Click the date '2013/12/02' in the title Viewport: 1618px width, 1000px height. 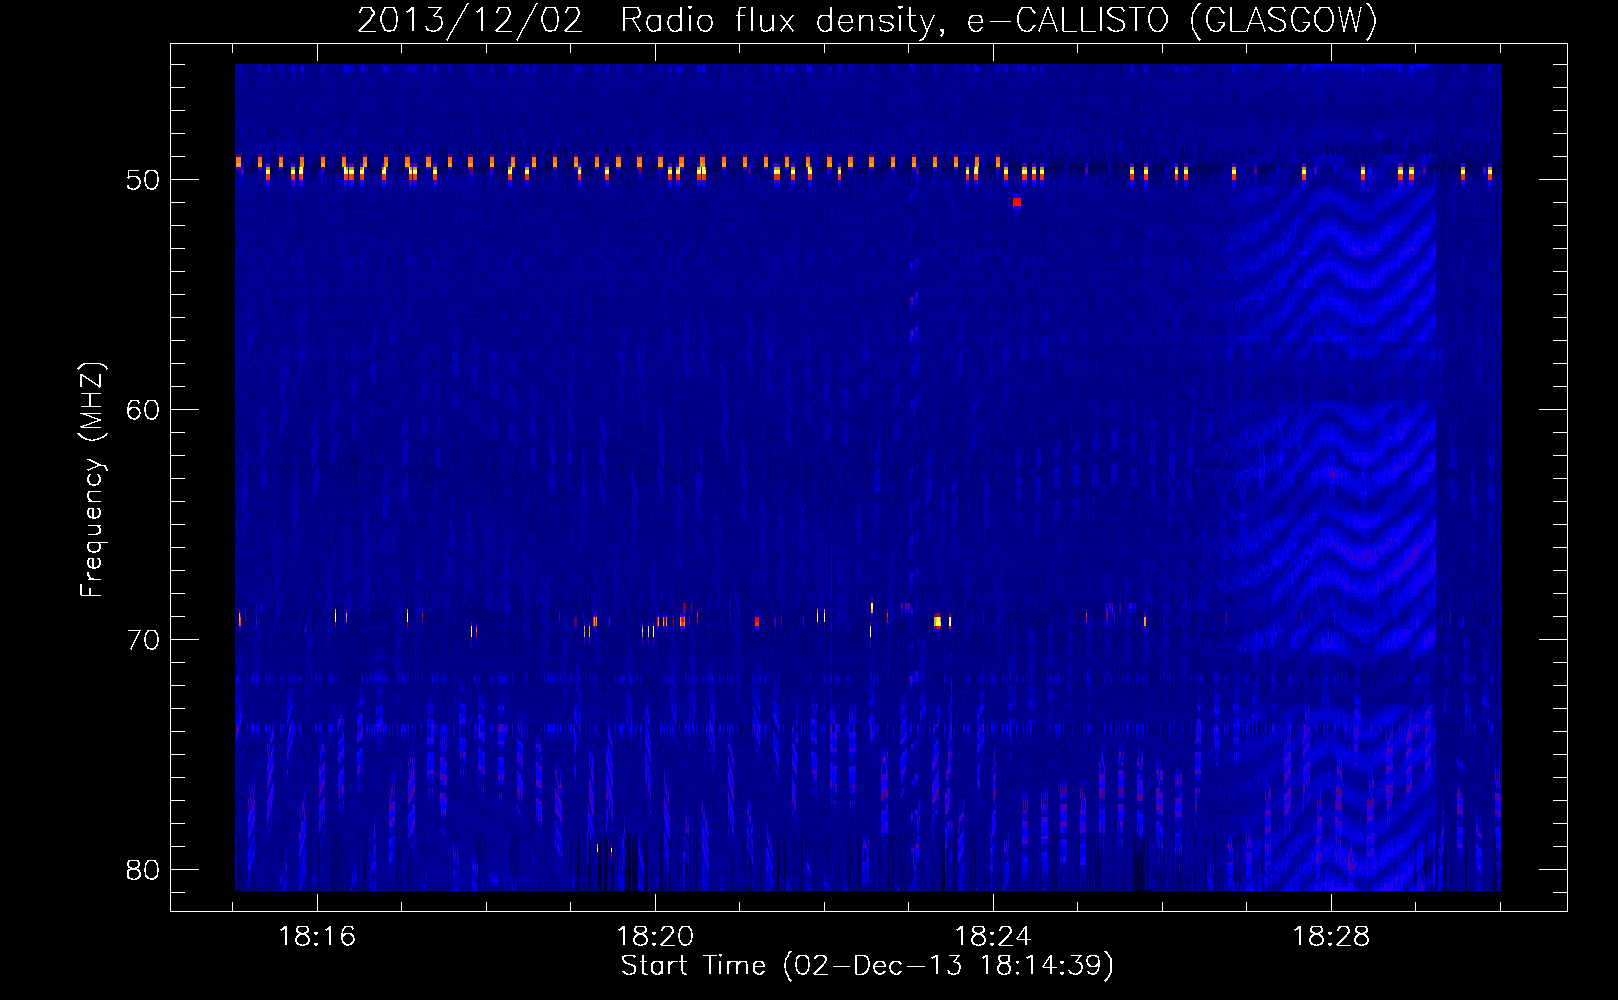coord(470,20)
